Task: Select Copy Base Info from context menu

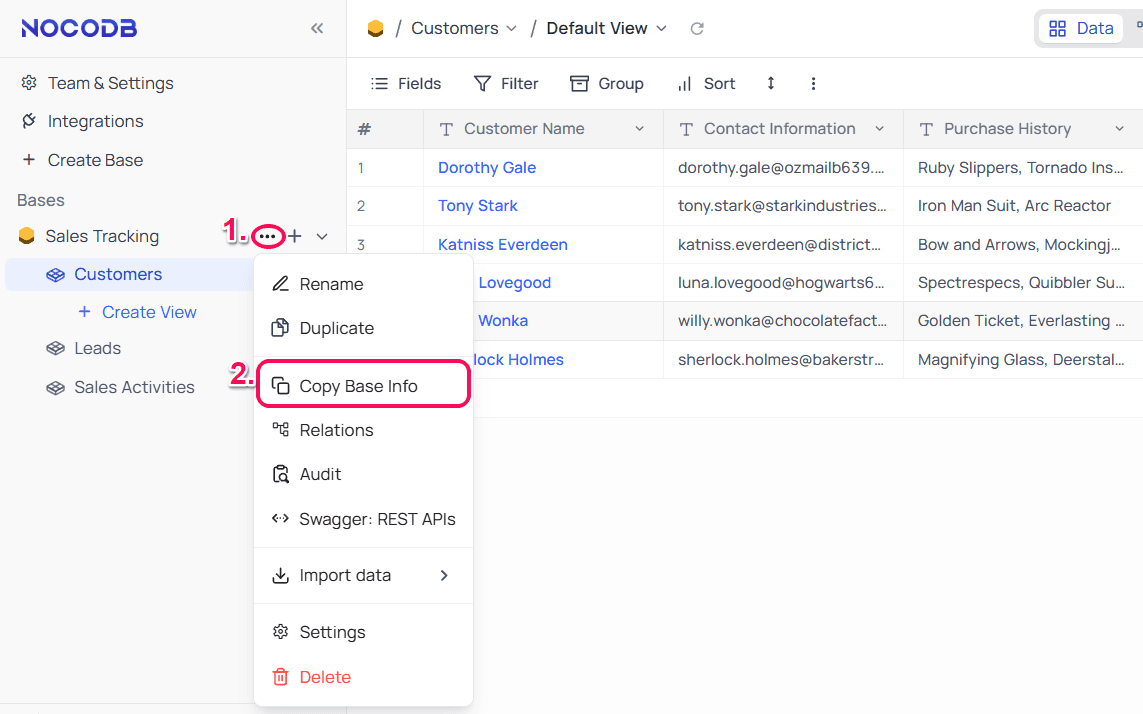Action: 358,386
